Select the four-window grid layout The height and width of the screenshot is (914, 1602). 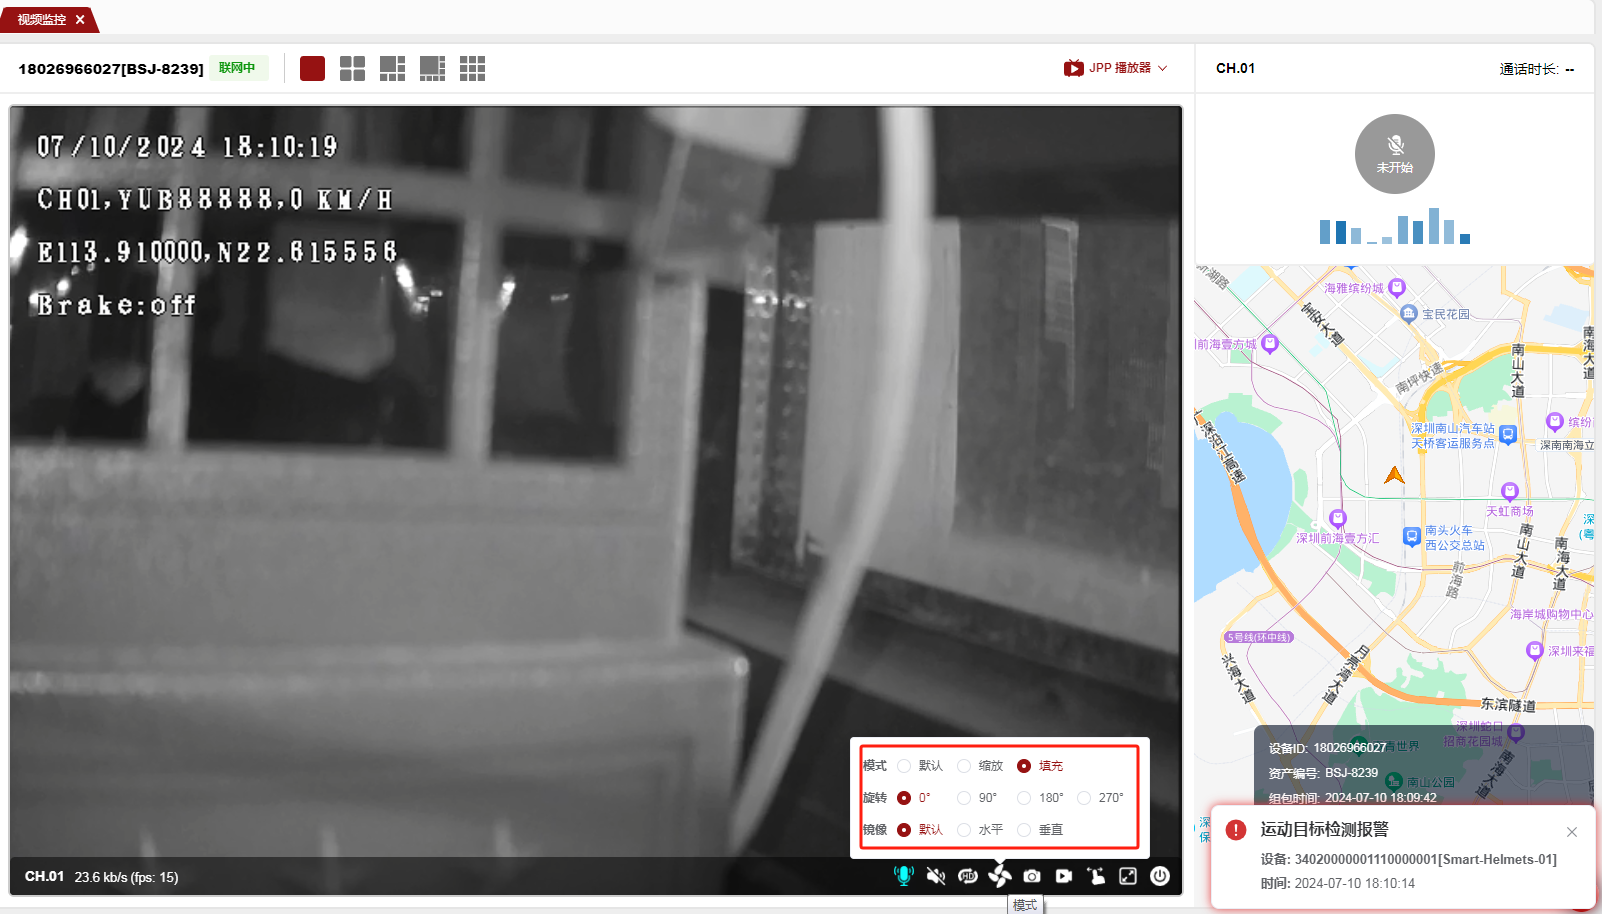(352, 68)
